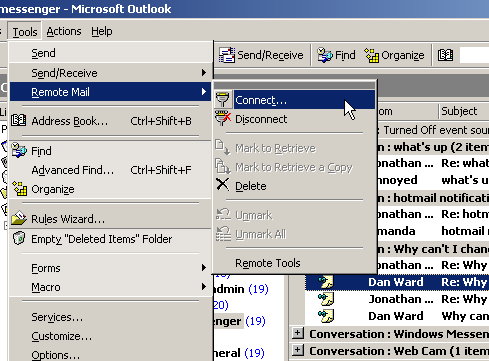Click the highlighted Dan Ward message icon
This screenshot has height=361, width=489.
(x=326, y=282)
